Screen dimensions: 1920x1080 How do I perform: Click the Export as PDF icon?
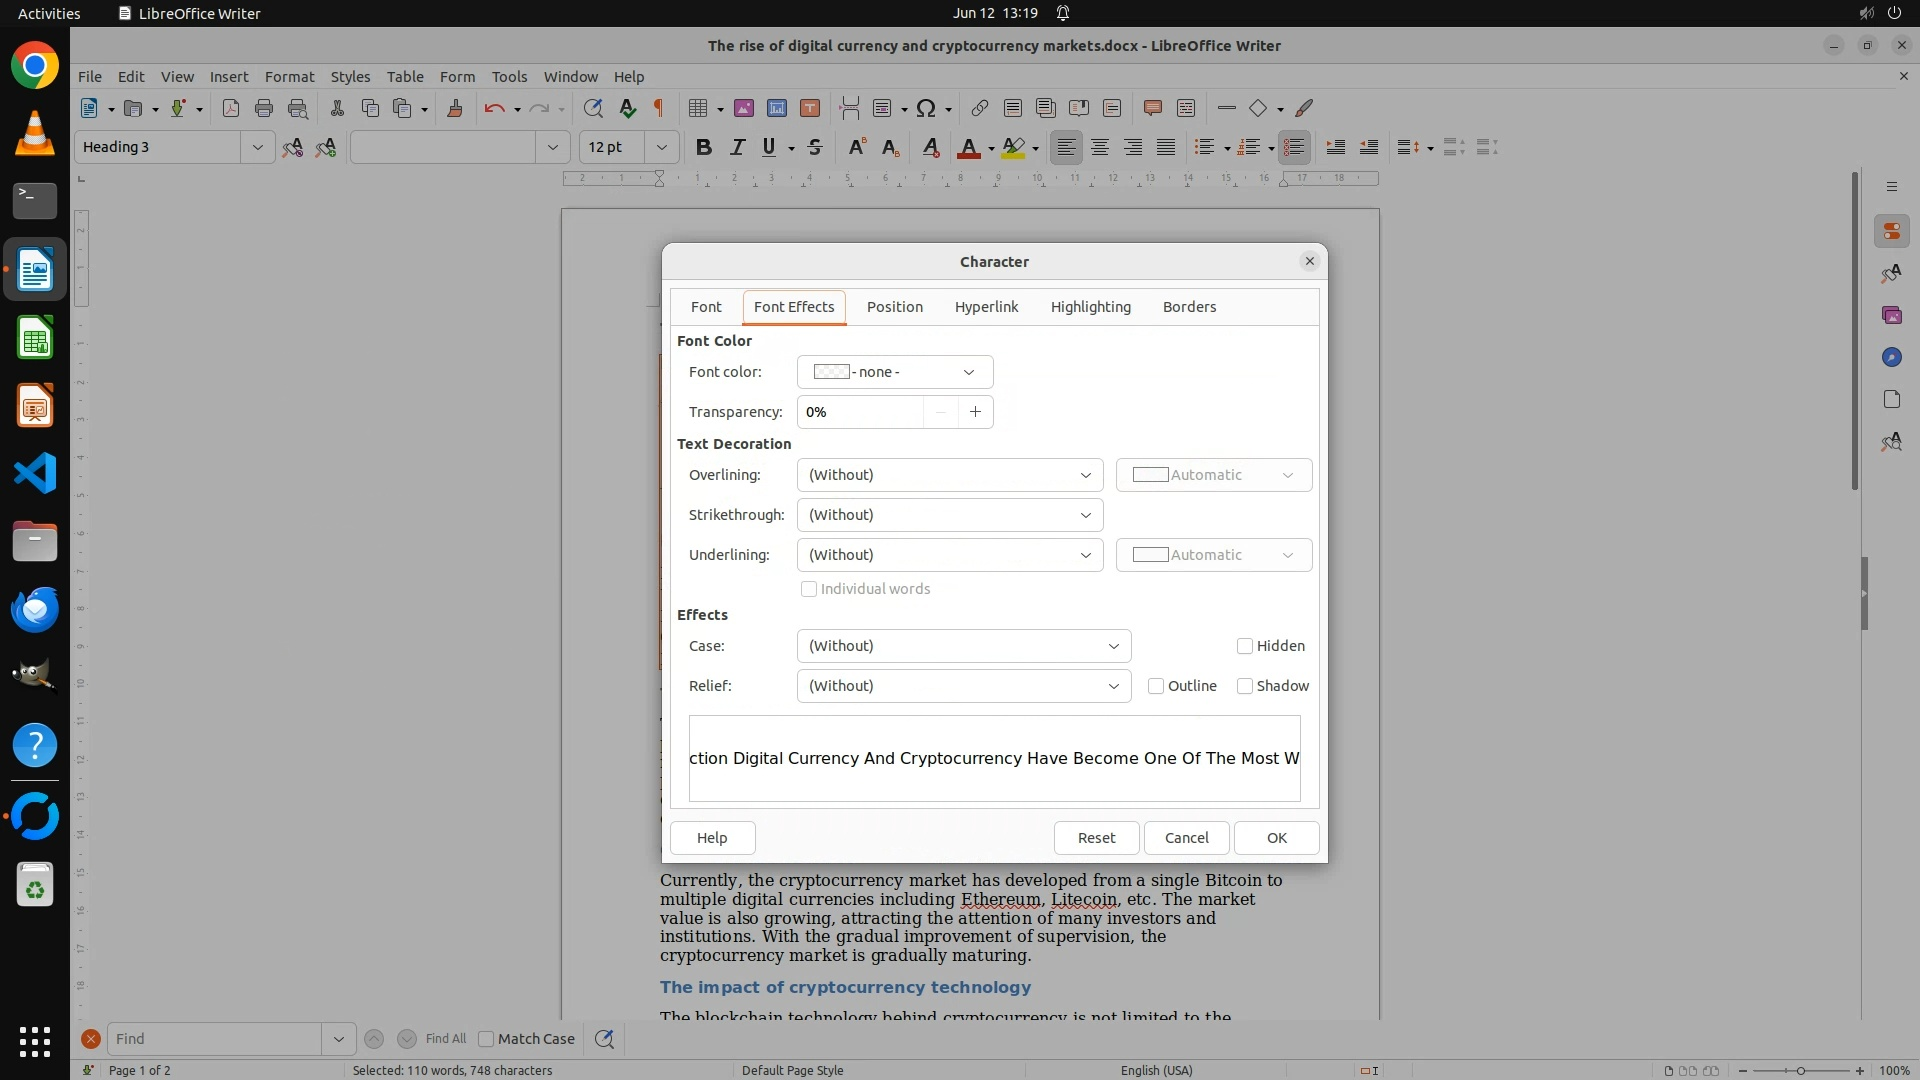click(231, 109)
